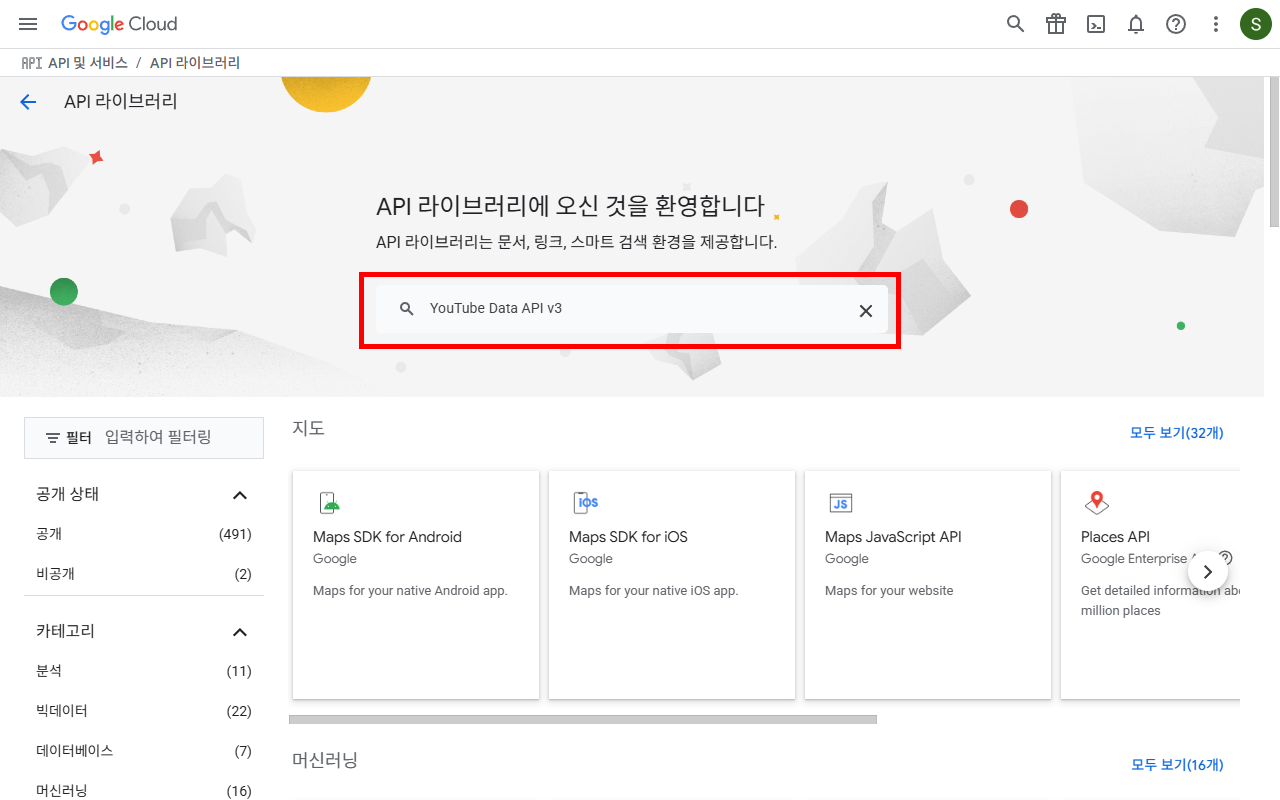The width and height of the screenshot is (1280, 800).
Task: View all 32 maps APIs
Action: click(1176, 433)
